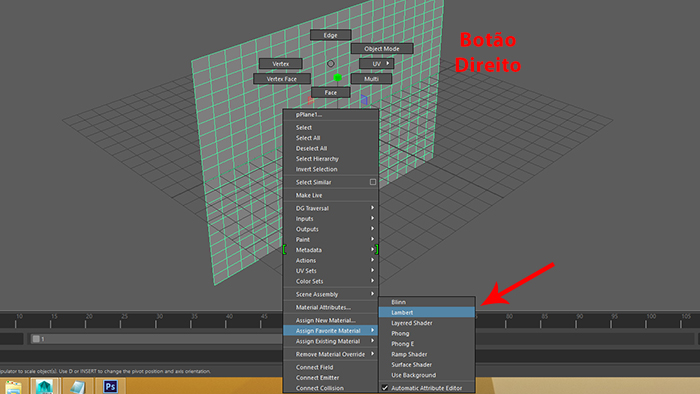Switch to Face component mode
The image size is (700, 394).
click(x=330, y=92)
